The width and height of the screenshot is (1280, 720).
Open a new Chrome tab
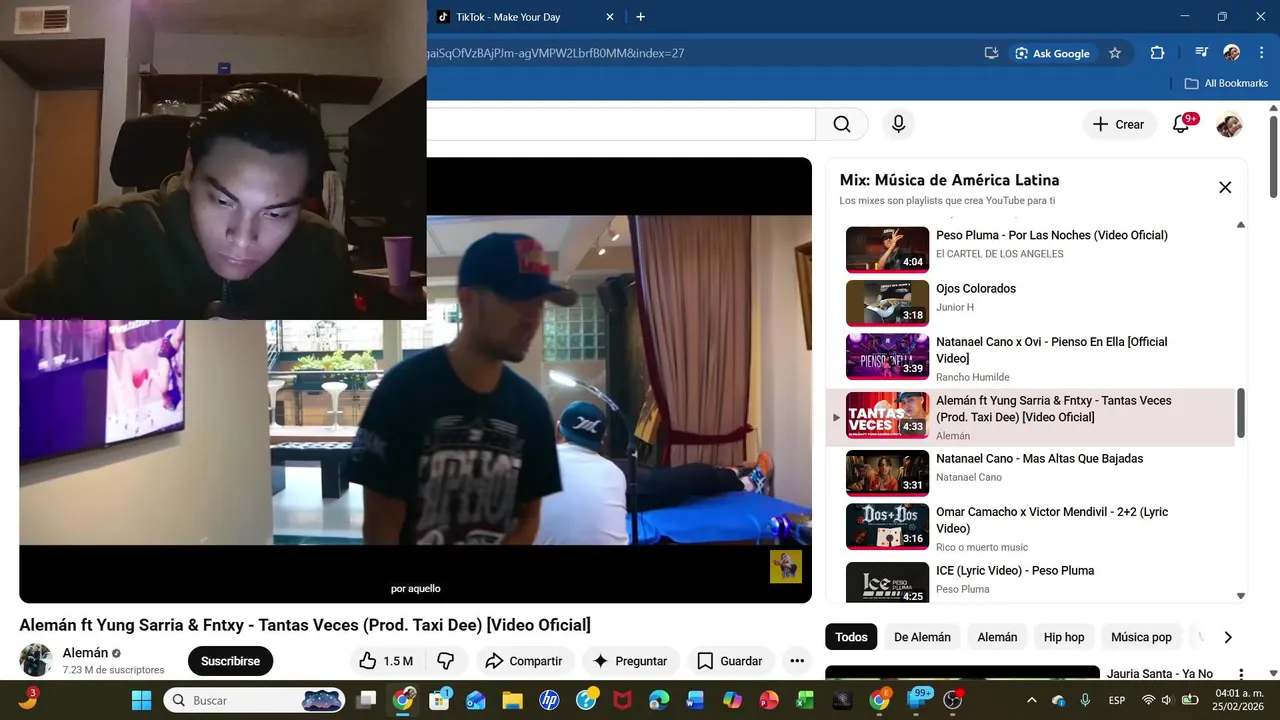pos(641,17)
